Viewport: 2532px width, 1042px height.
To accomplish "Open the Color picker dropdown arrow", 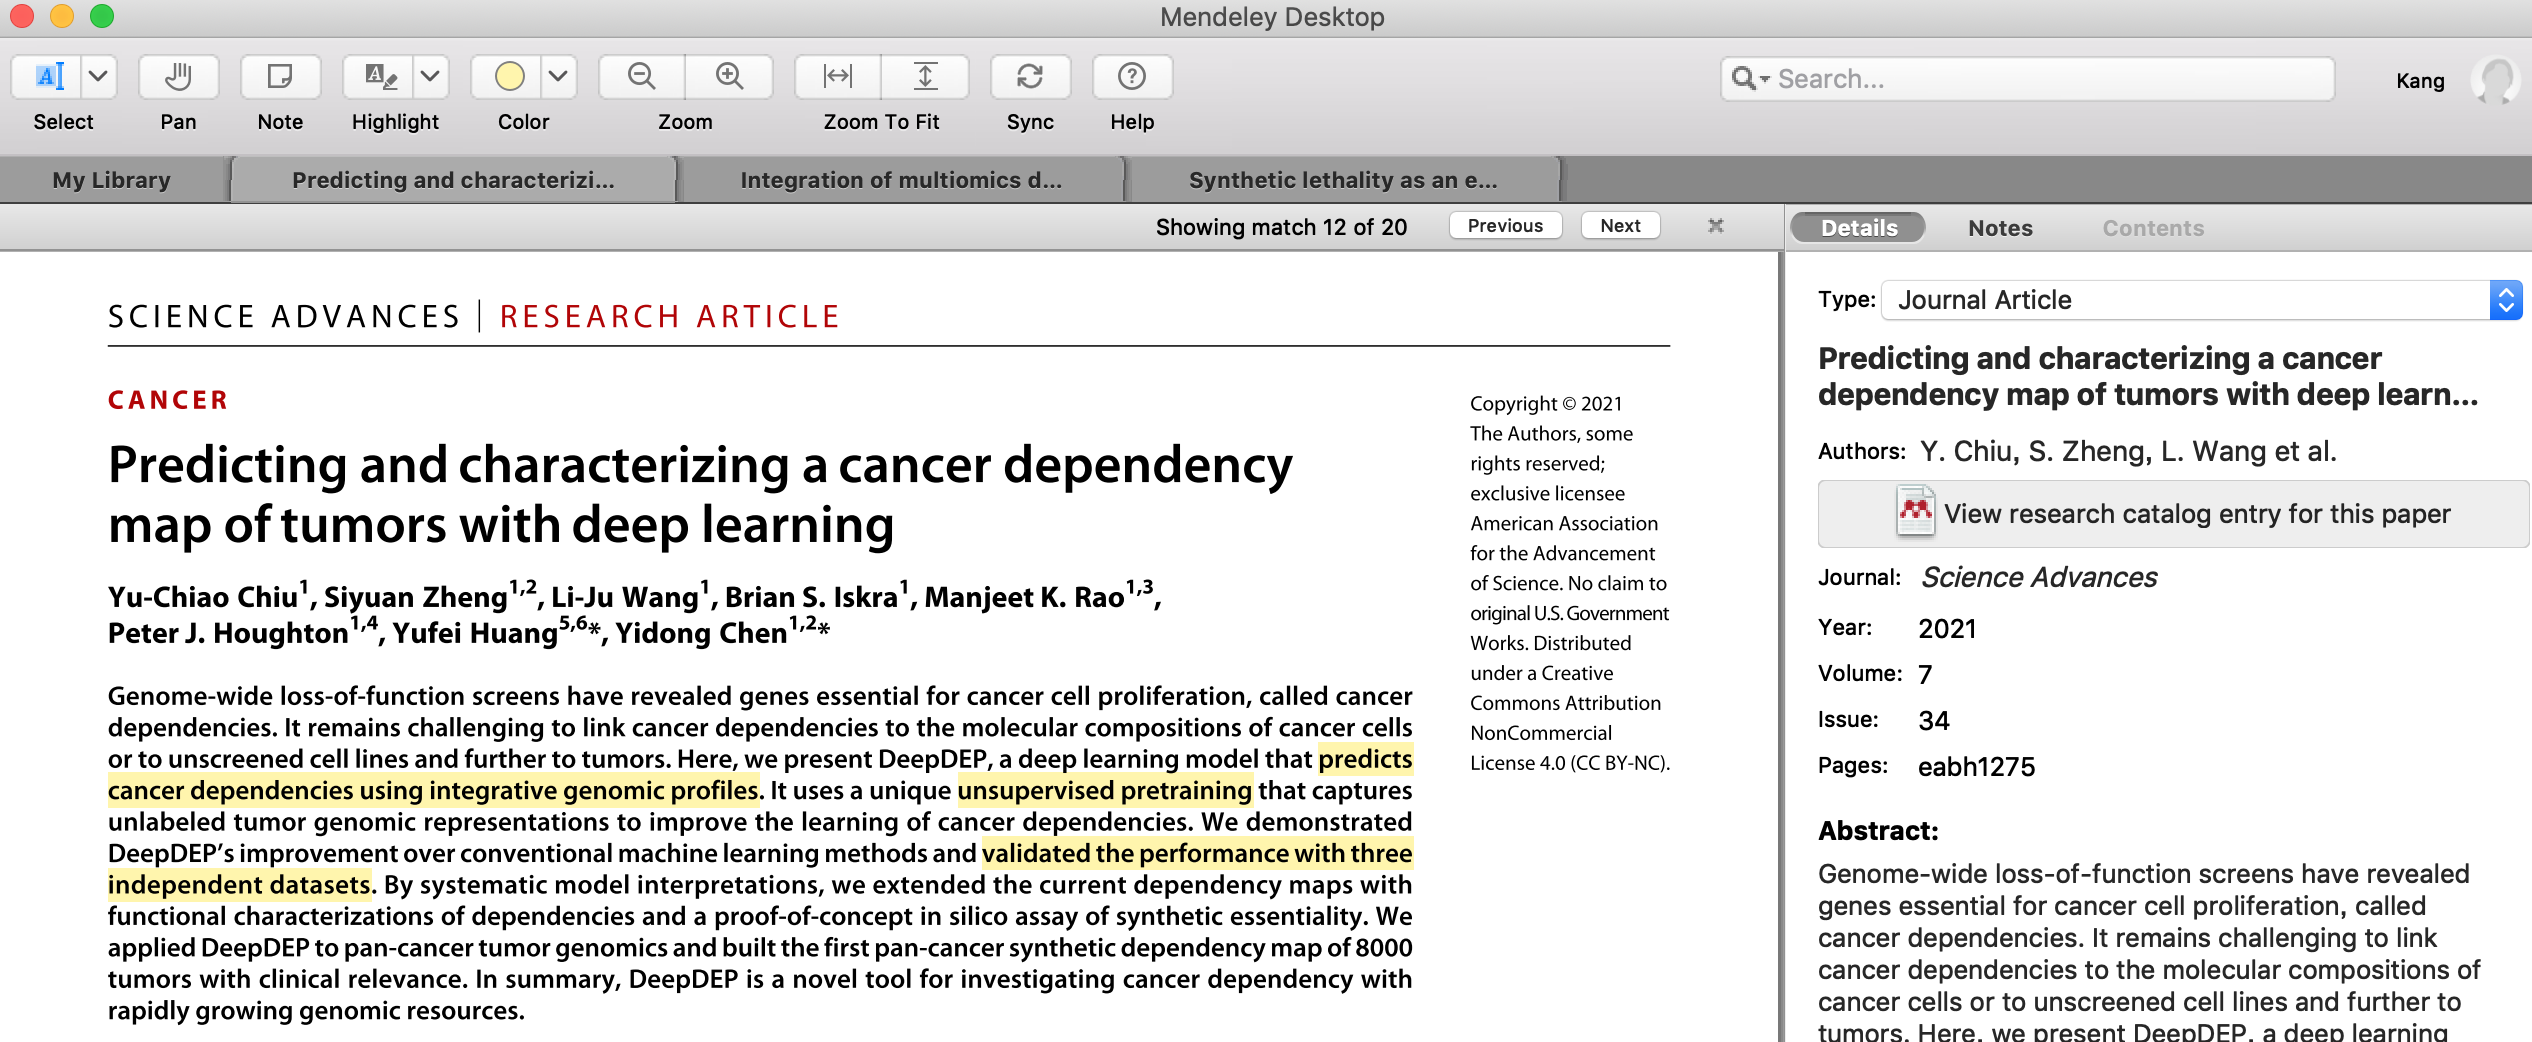I will [x=559, y=77].
